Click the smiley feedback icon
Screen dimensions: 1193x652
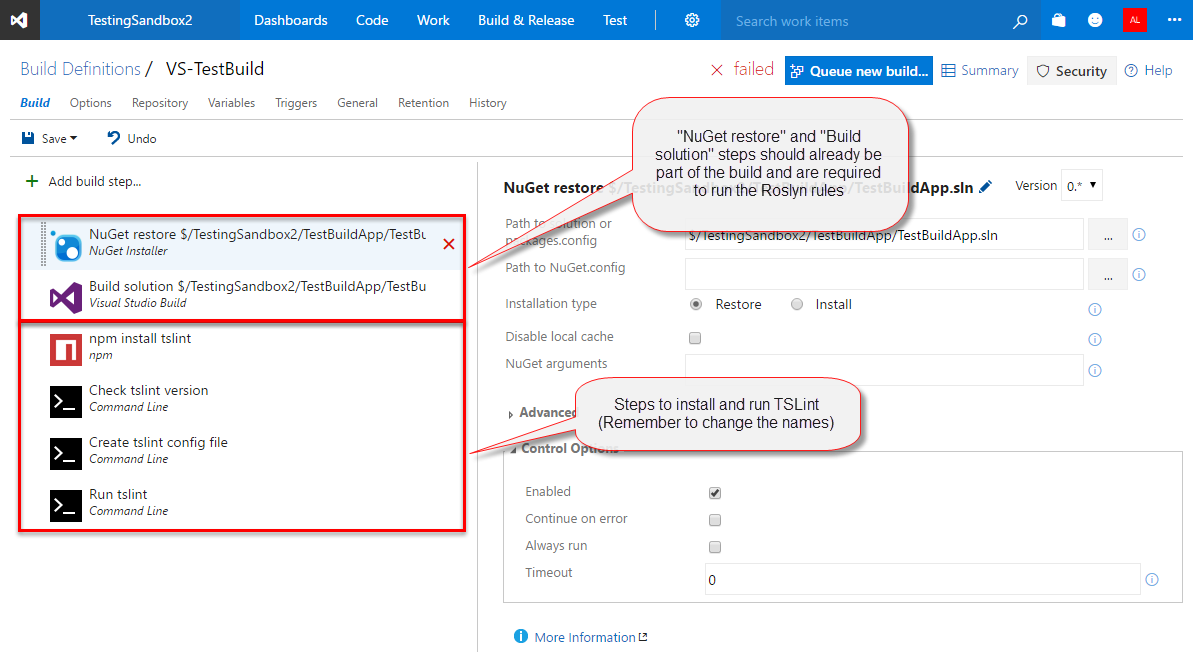click(1096, 20)
